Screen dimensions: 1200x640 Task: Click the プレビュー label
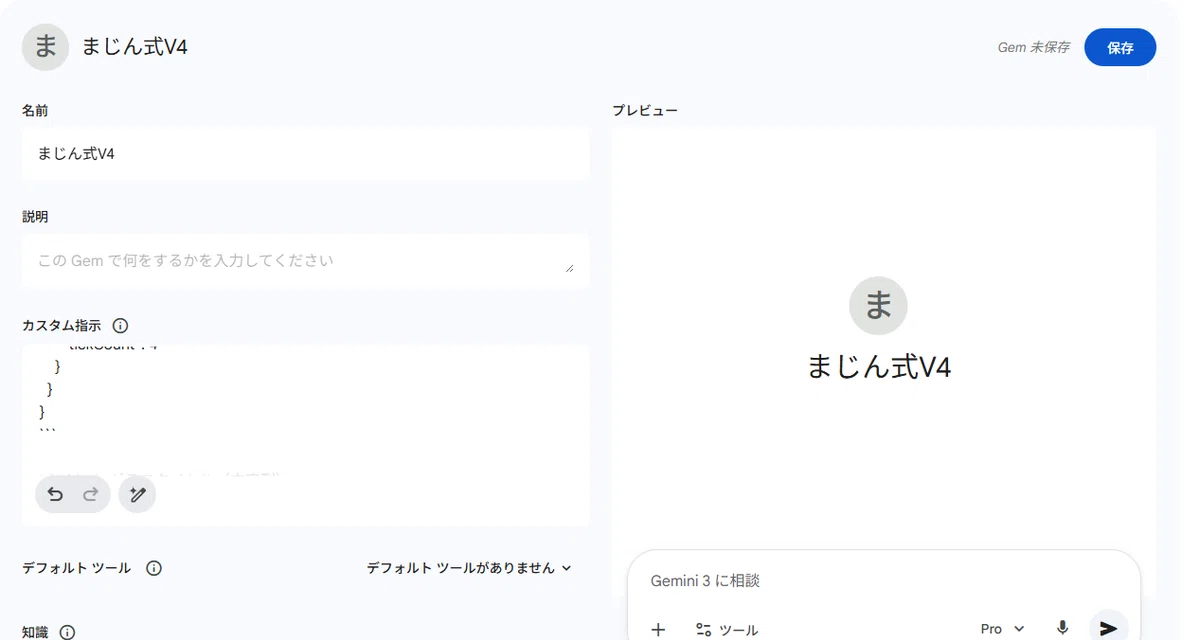tap(645, 110)
